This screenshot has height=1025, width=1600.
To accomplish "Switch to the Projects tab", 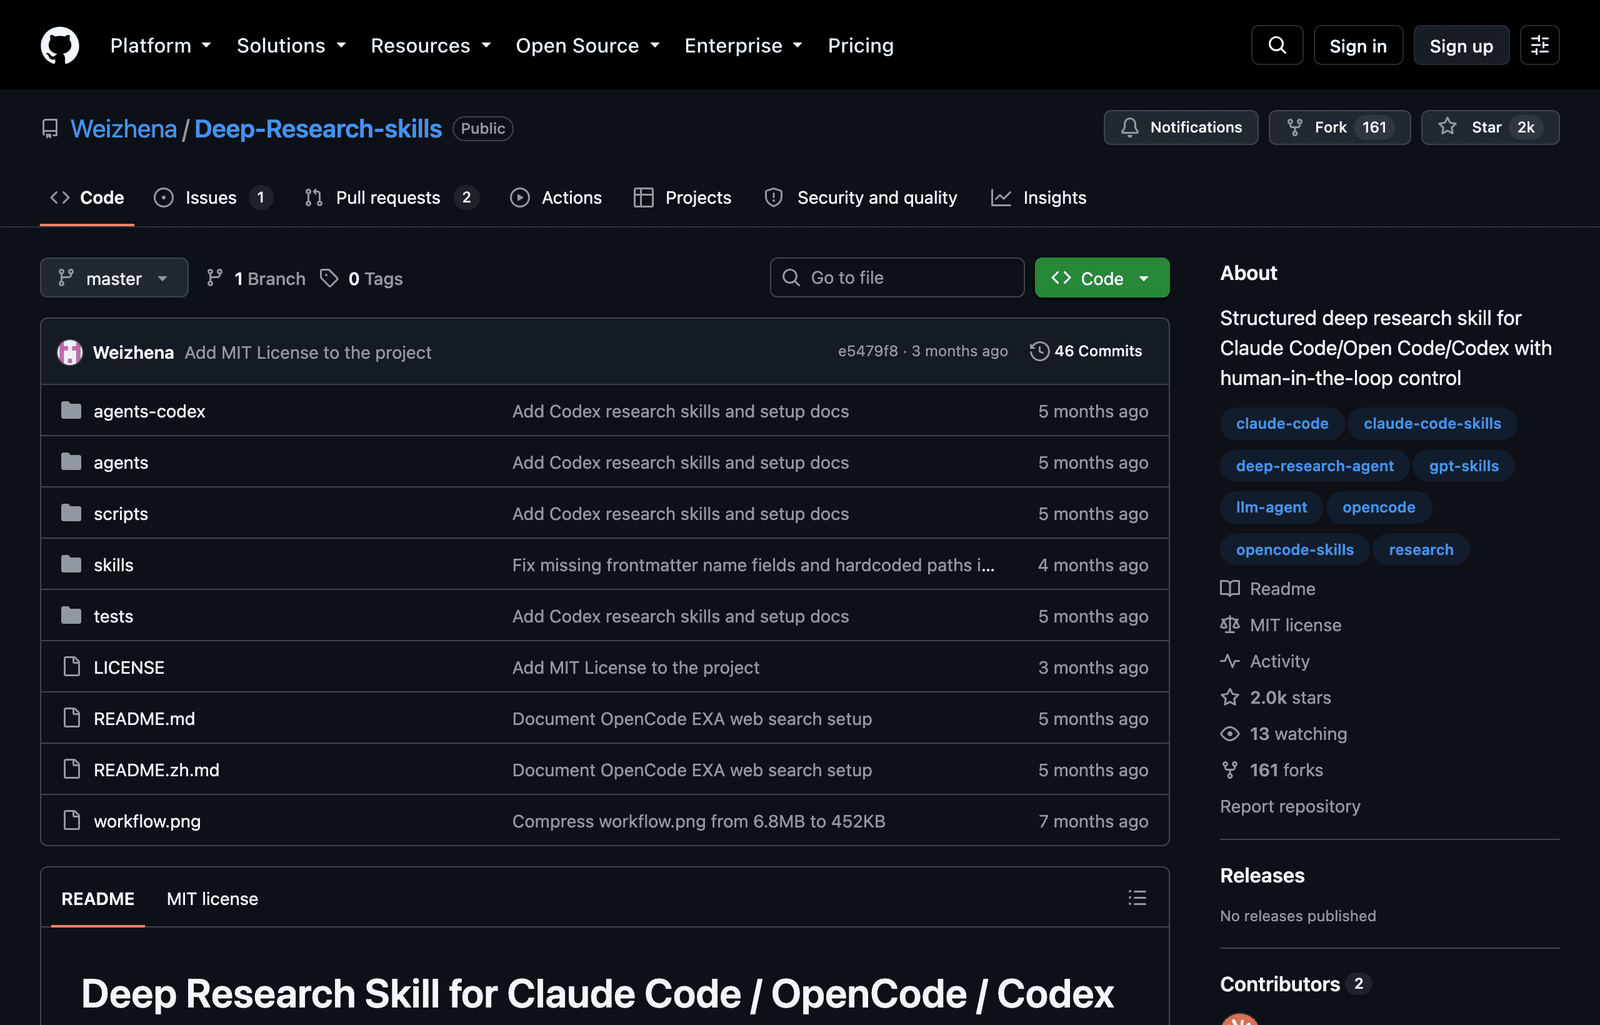I will 683,198.
